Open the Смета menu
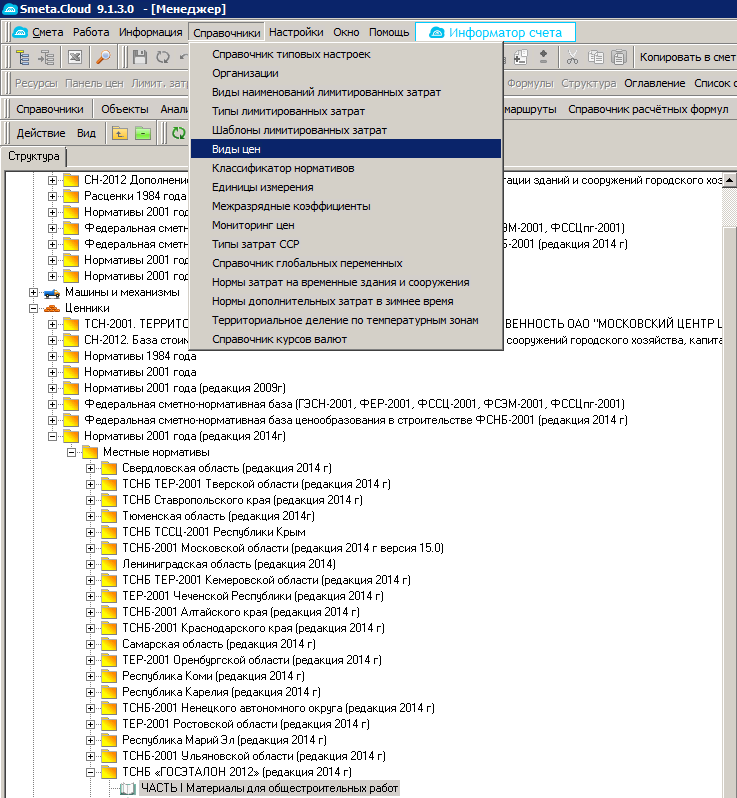 48,33
